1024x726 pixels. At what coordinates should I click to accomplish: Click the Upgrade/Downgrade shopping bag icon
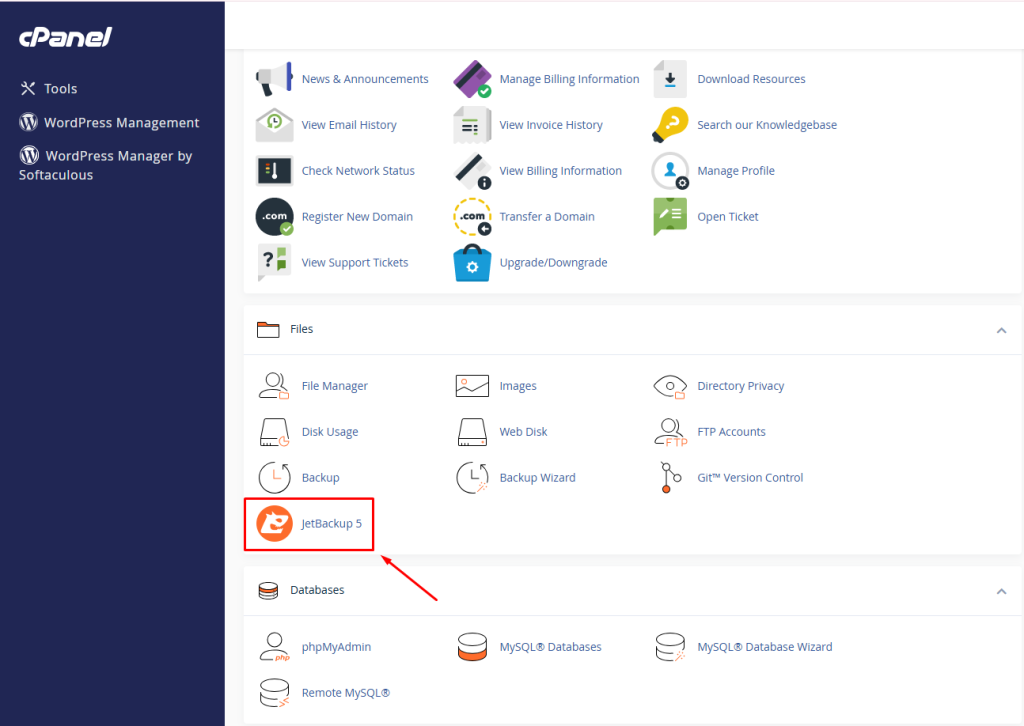pos(472,263)
